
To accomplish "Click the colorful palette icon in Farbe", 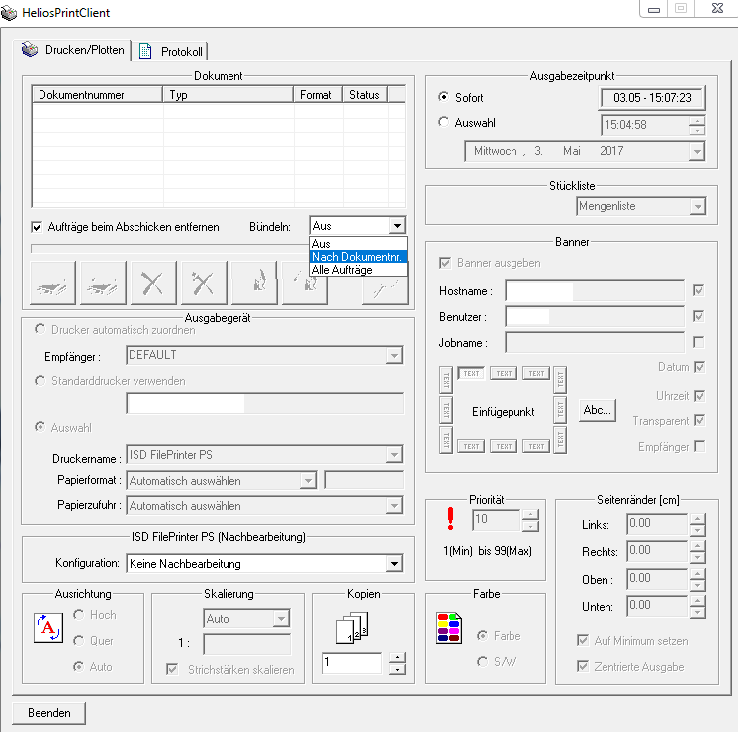I will pyautogui.click(x=449, y=627).
